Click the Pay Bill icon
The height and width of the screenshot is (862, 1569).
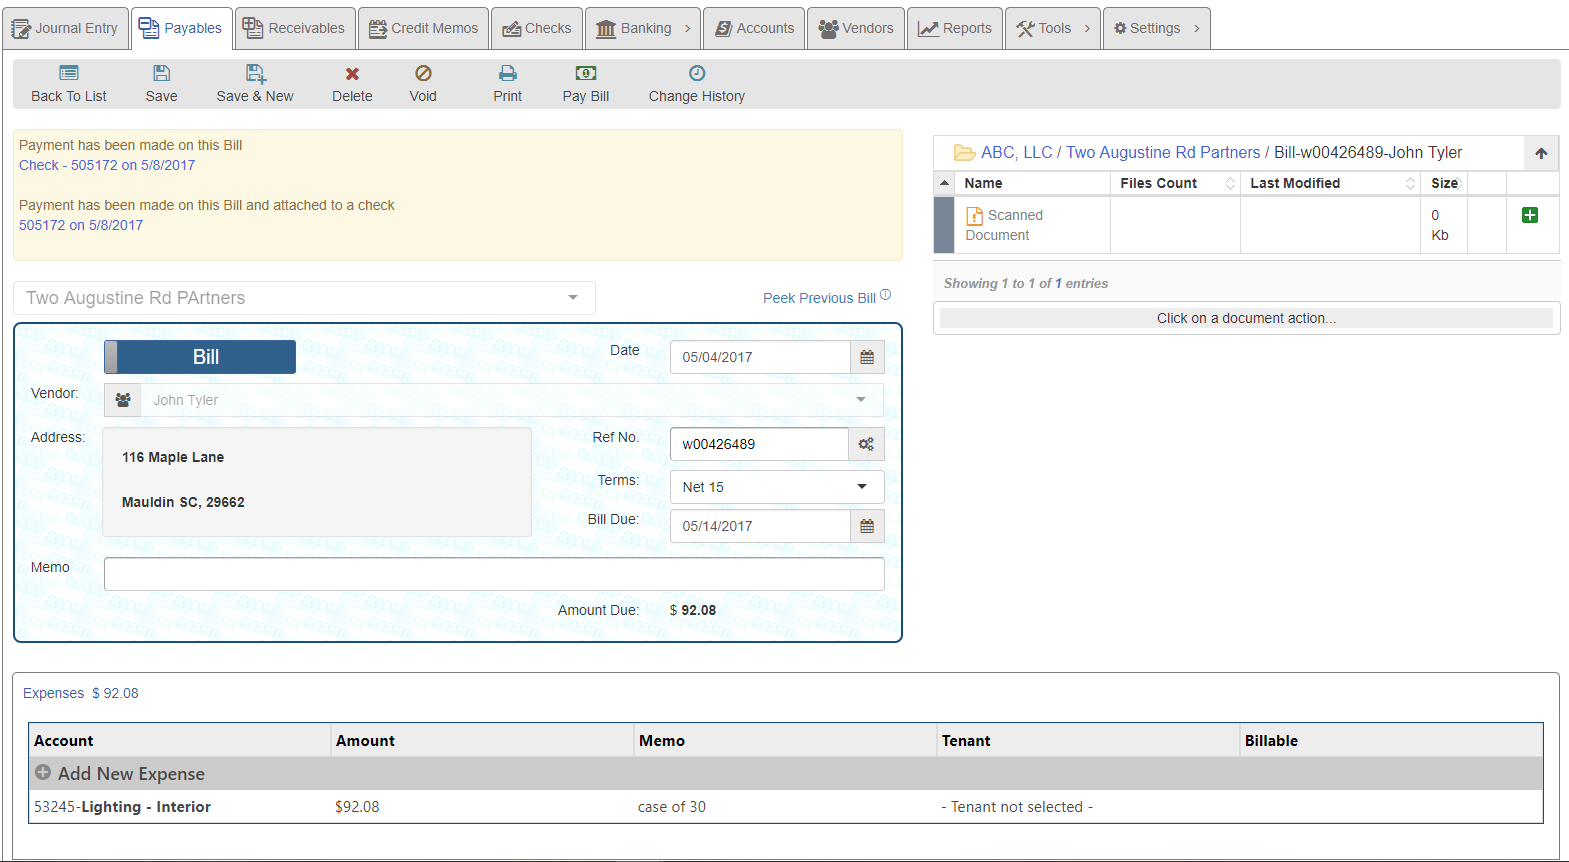coord(586,74)
